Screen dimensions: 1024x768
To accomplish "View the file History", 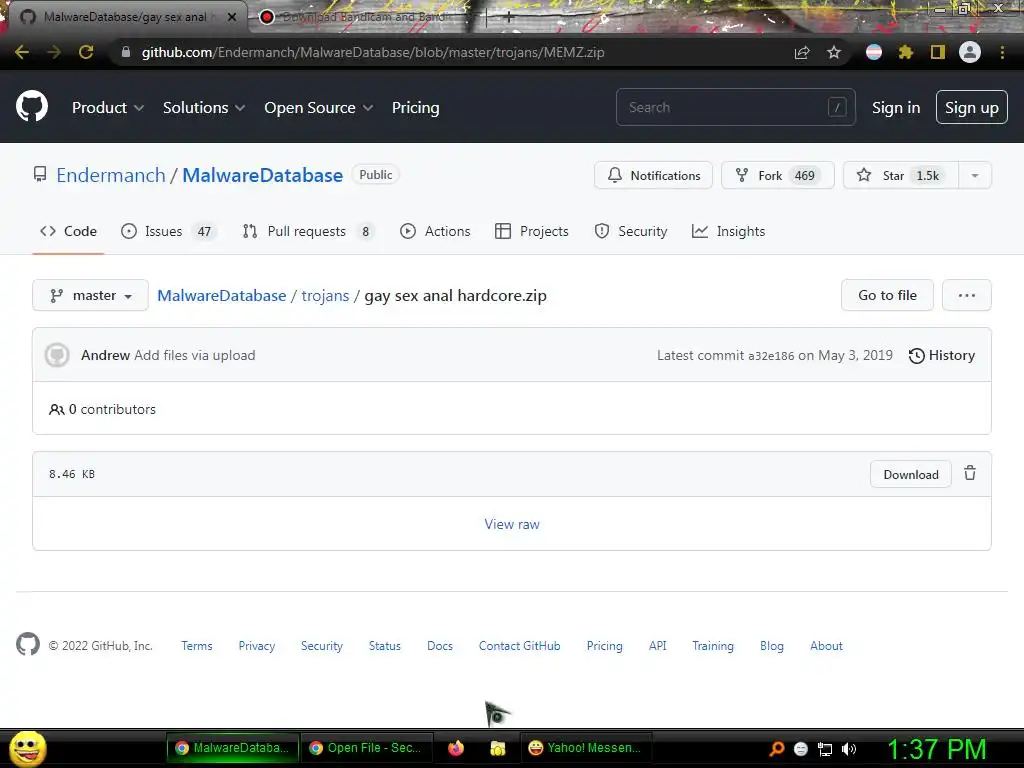I will 942,355.
